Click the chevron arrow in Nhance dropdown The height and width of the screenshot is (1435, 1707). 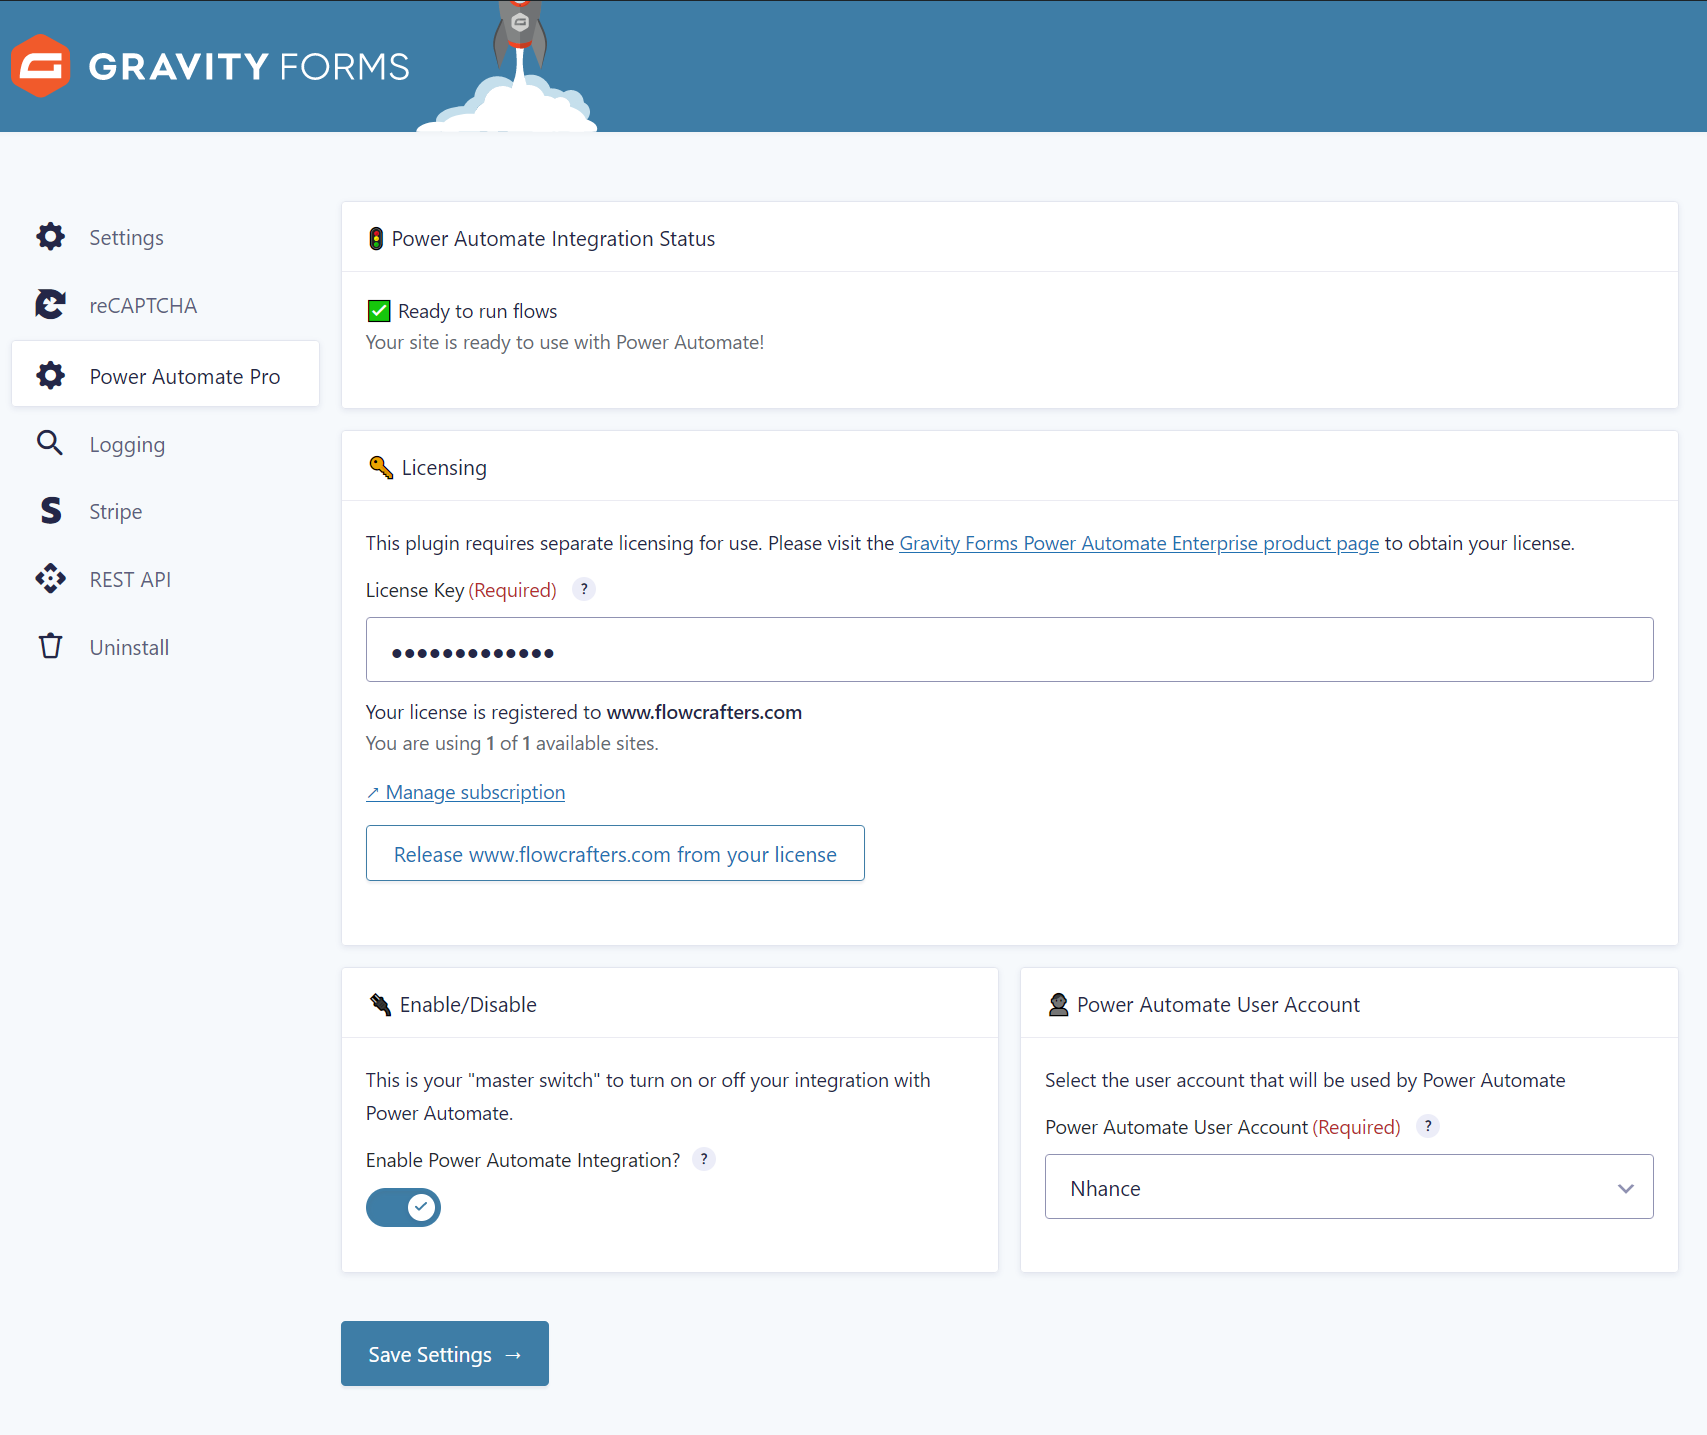[x=1625, y=1188]
